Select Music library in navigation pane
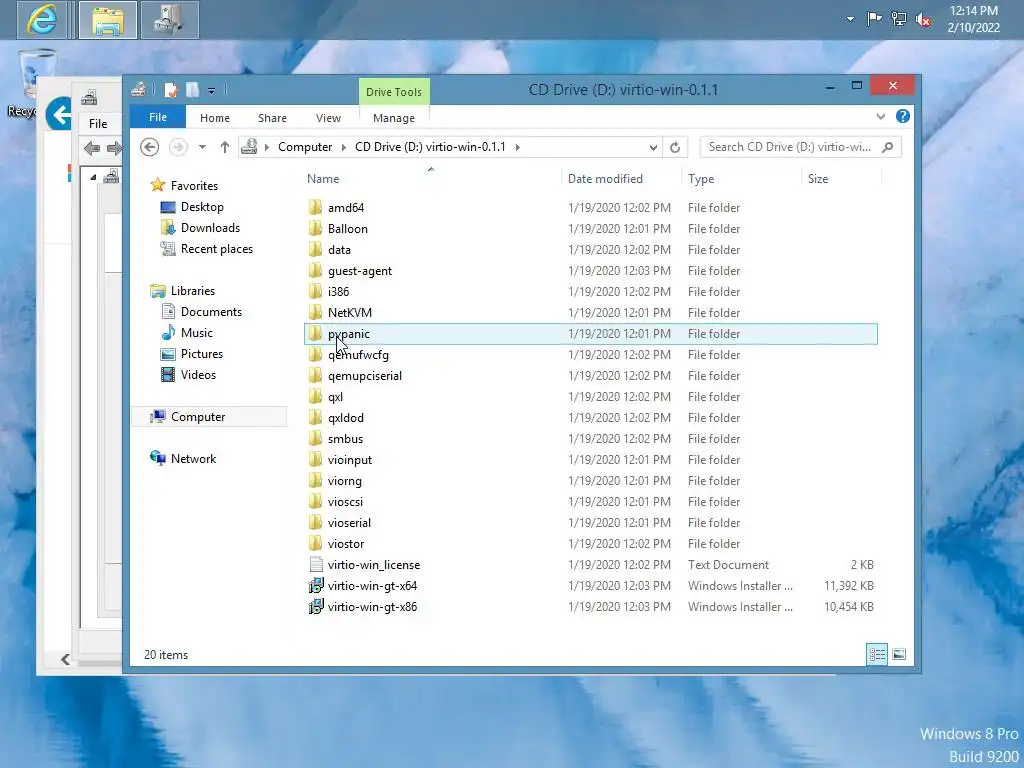1024x768 pixels. [x=197, y=333]
